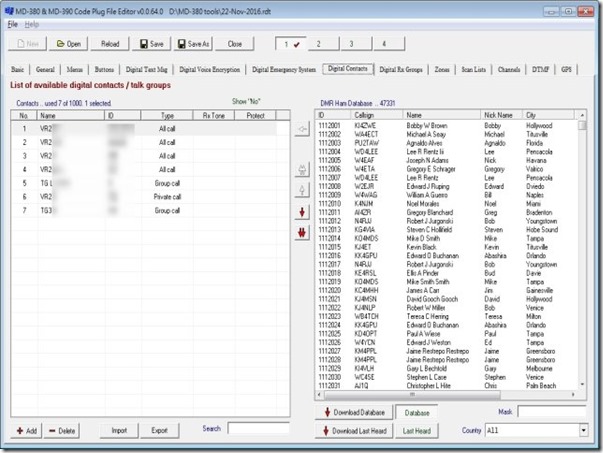Sort database by the City column header

(x=548, y=115)
